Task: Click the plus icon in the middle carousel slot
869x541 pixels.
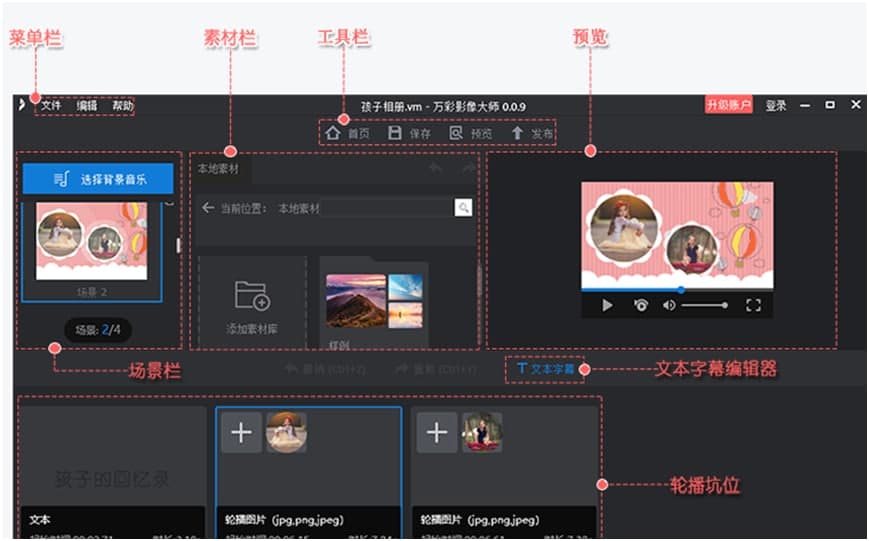Action: [x=241, y=432]
